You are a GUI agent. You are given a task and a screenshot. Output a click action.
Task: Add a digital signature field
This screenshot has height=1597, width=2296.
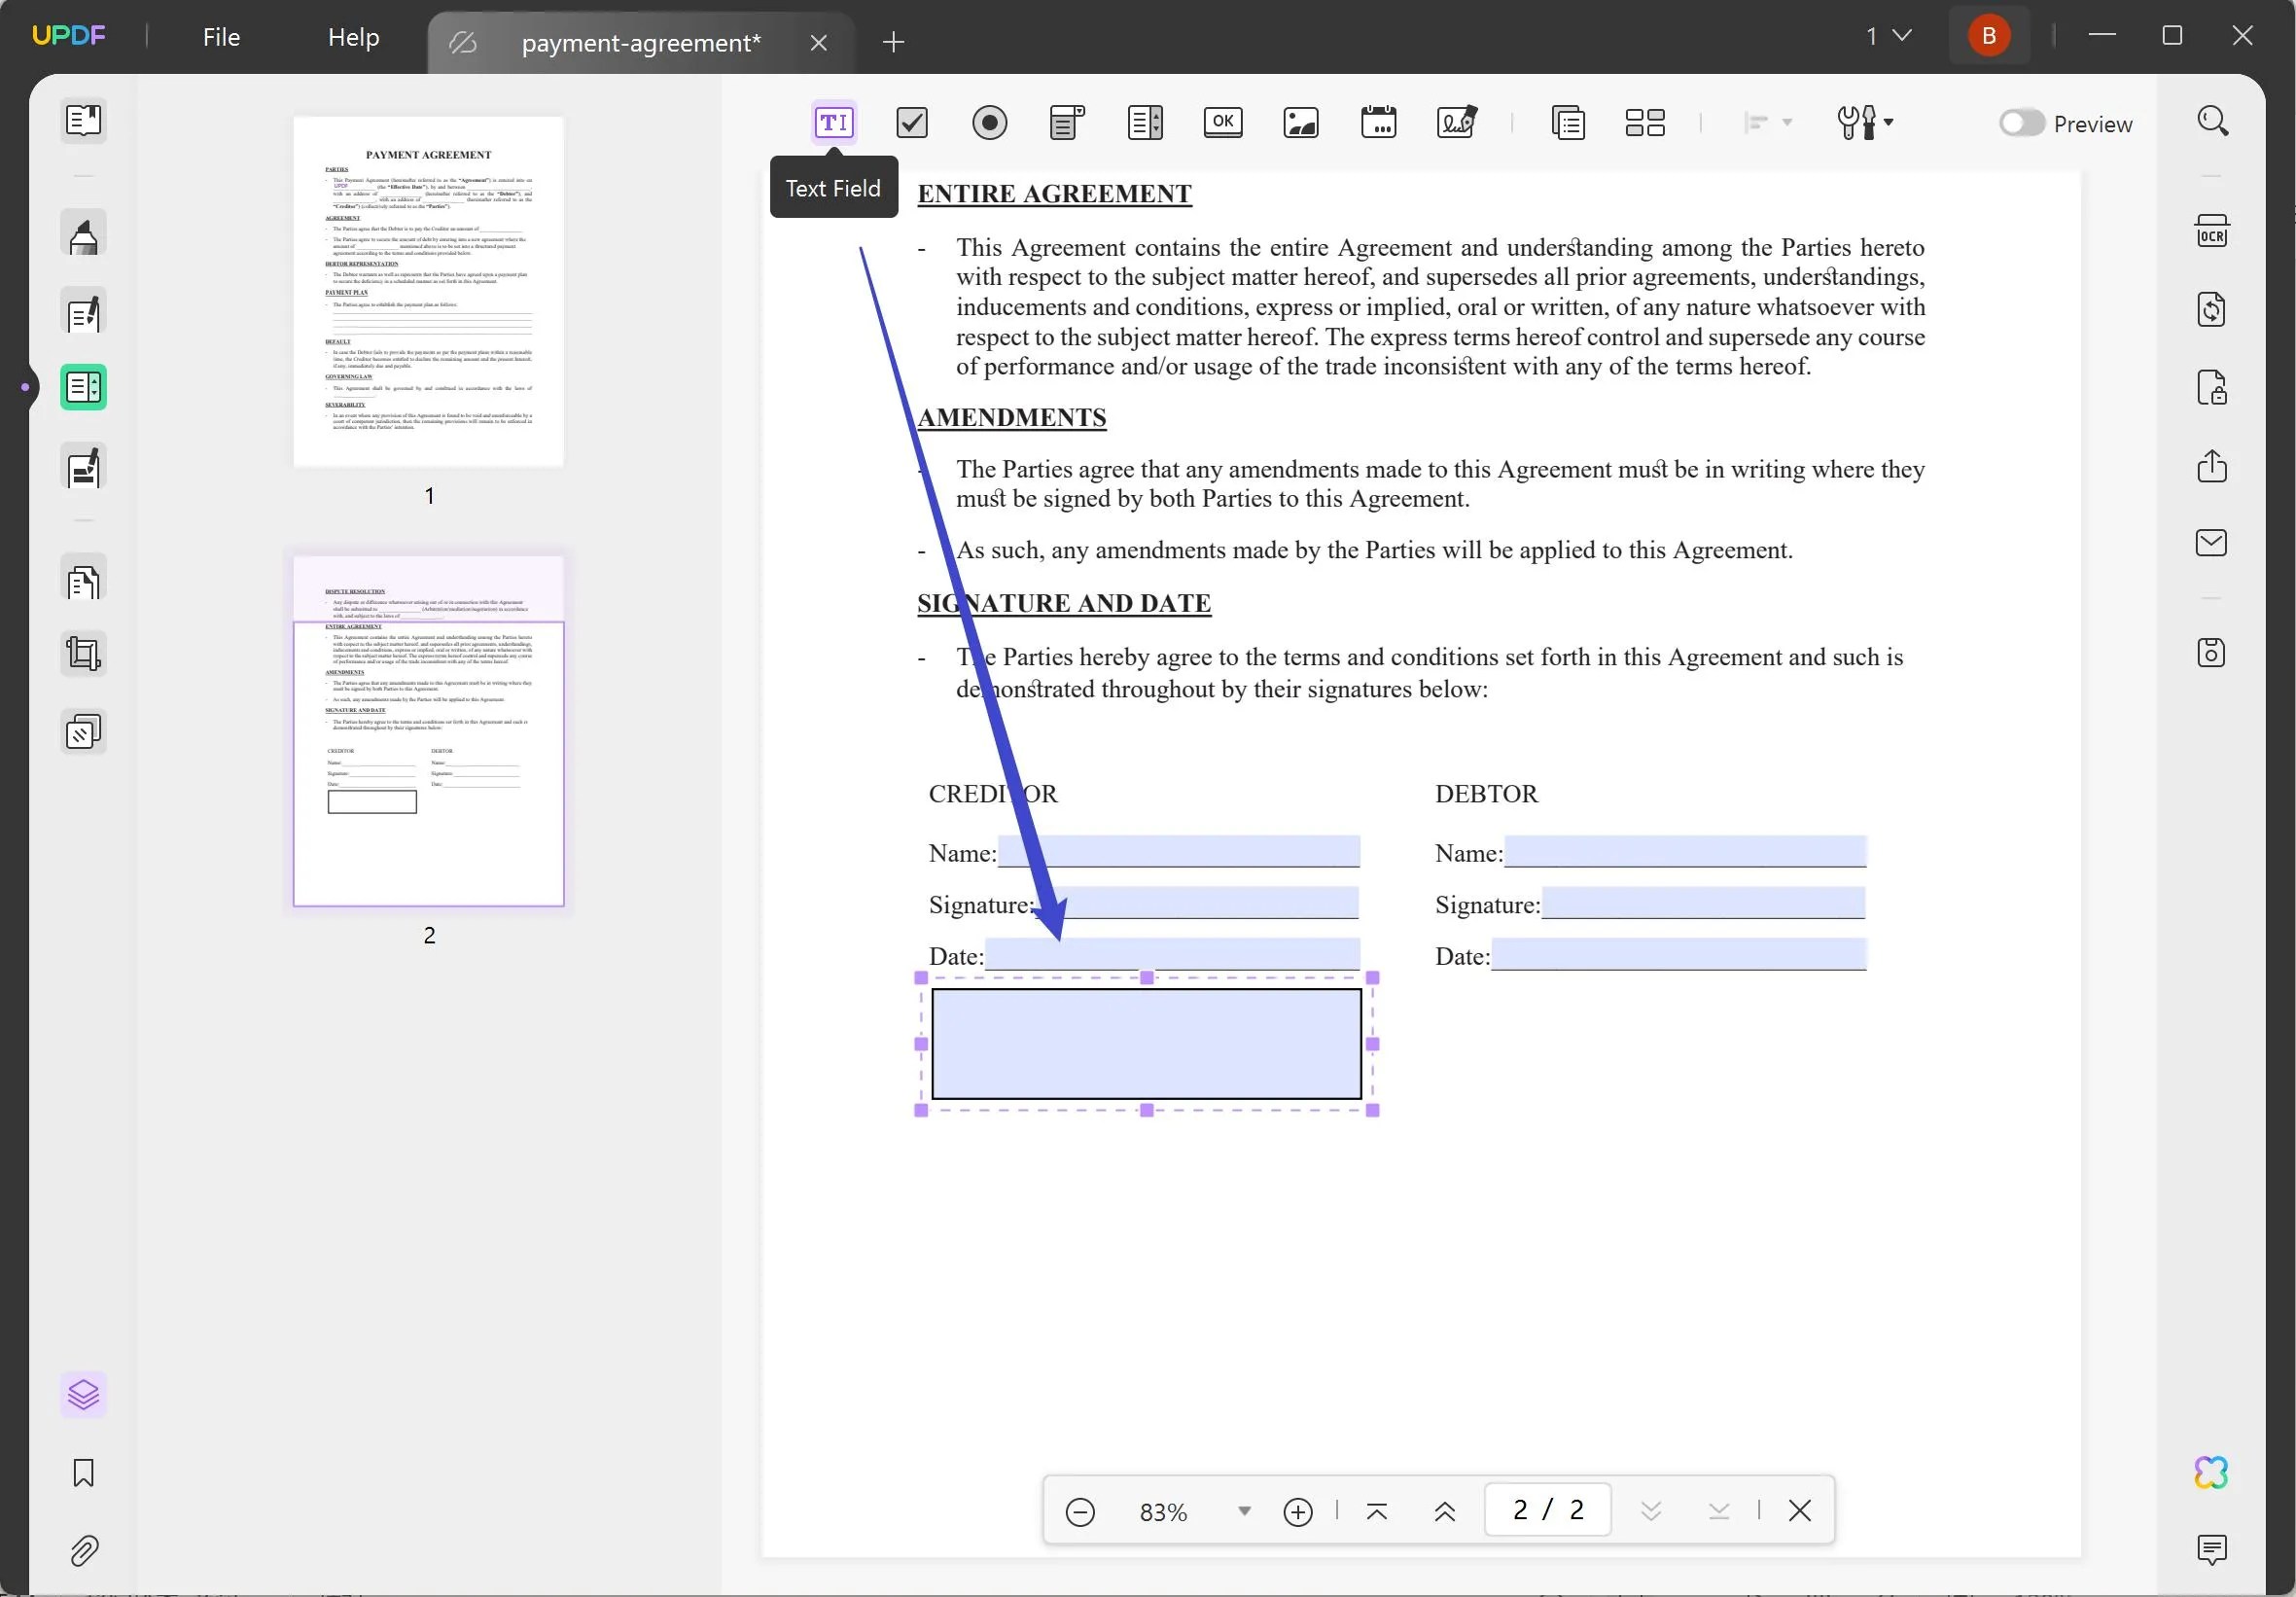point(1456,122)
